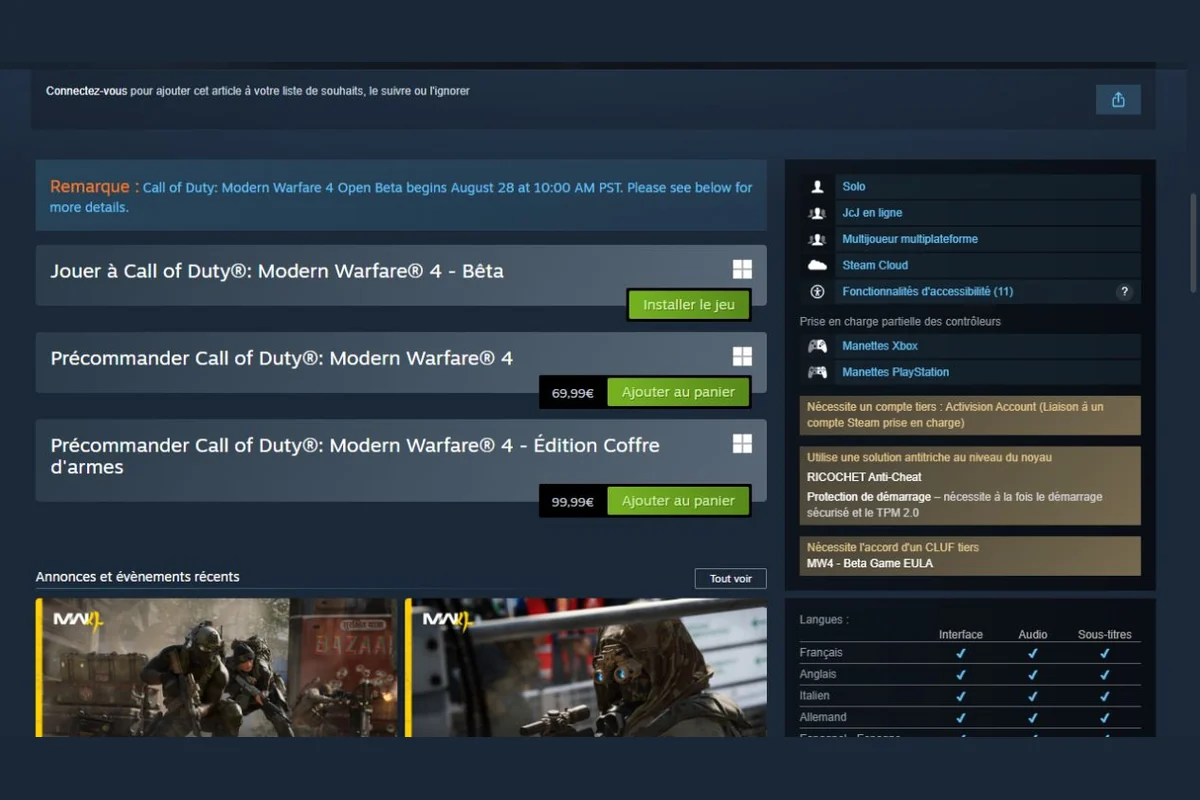The image size is (1200, 800).
Task: Click the Multijoueur multiplateforme icon
Action: point(818,239)
